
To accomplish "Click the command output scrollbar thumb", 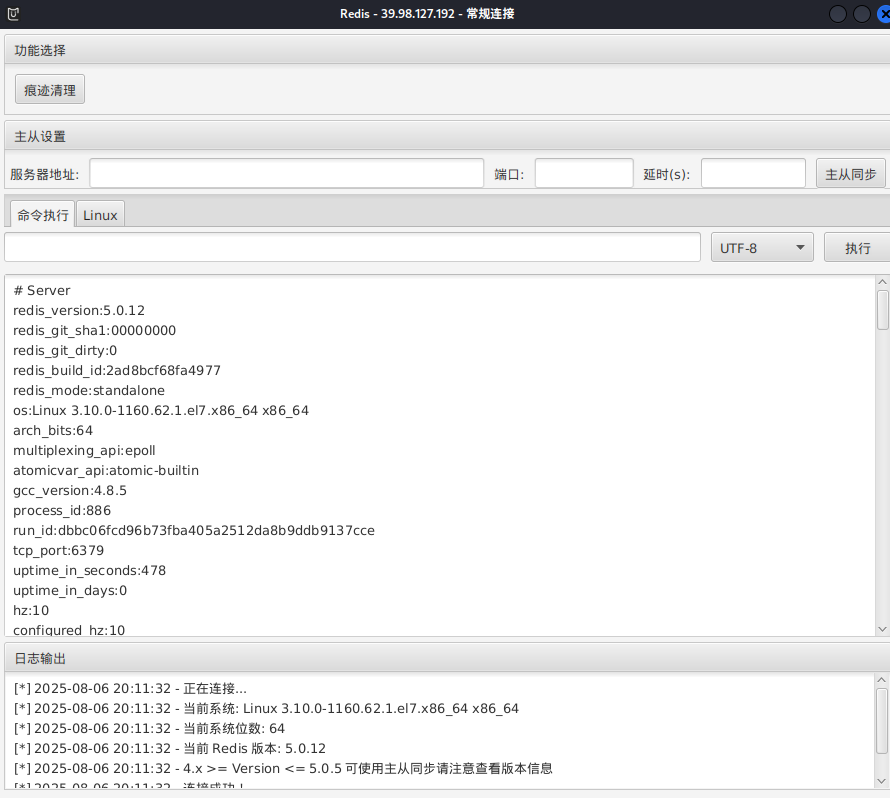I will pos(882,309).
